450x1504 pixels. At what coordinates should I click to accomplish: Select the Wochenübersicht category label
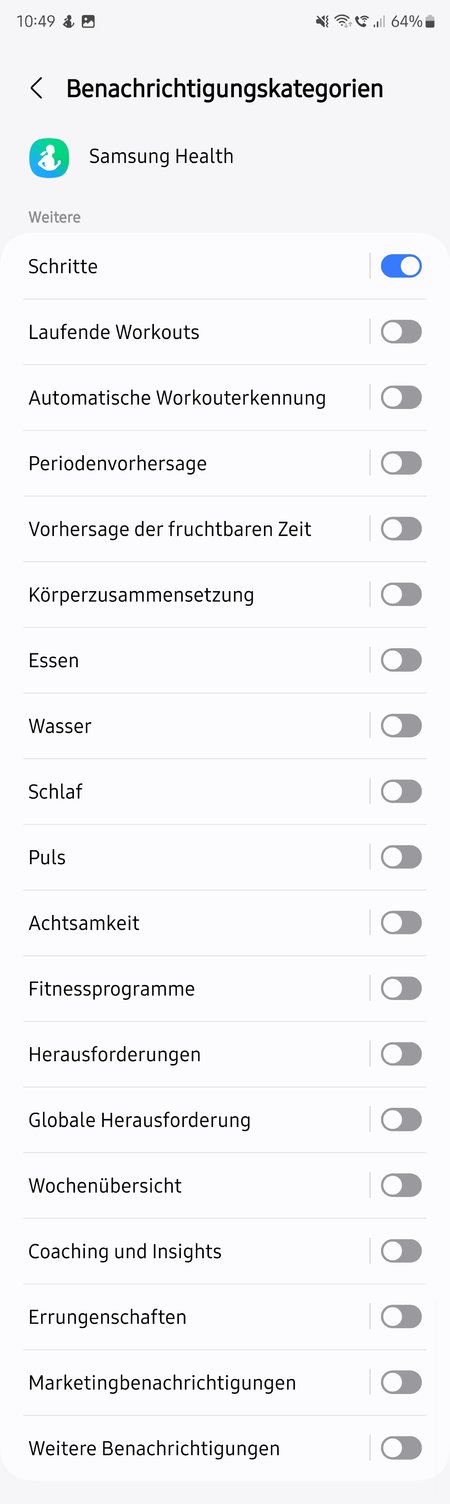tap(105, 1186)
